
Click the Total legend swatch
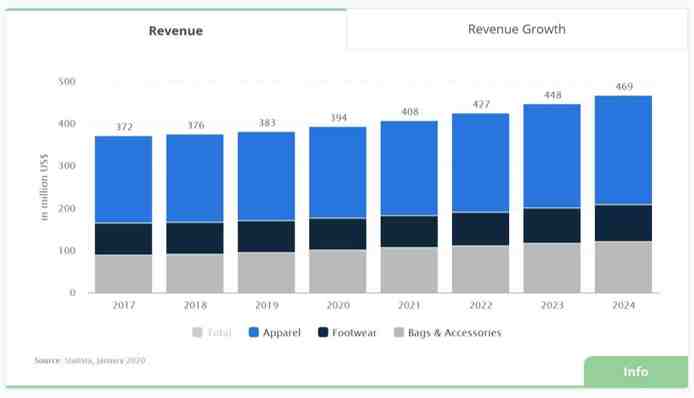point(197,332)
